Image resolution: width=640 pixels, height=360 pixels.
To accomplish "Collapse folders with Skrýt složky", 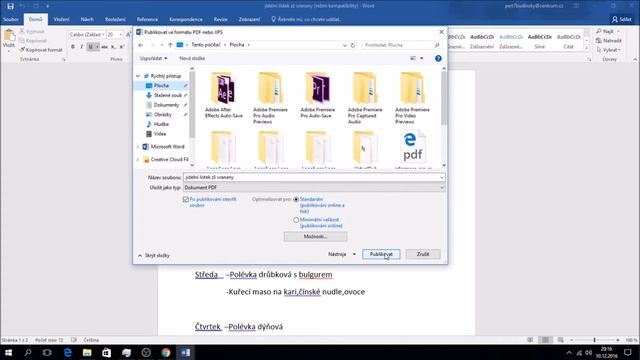I will tap(154, 256).
